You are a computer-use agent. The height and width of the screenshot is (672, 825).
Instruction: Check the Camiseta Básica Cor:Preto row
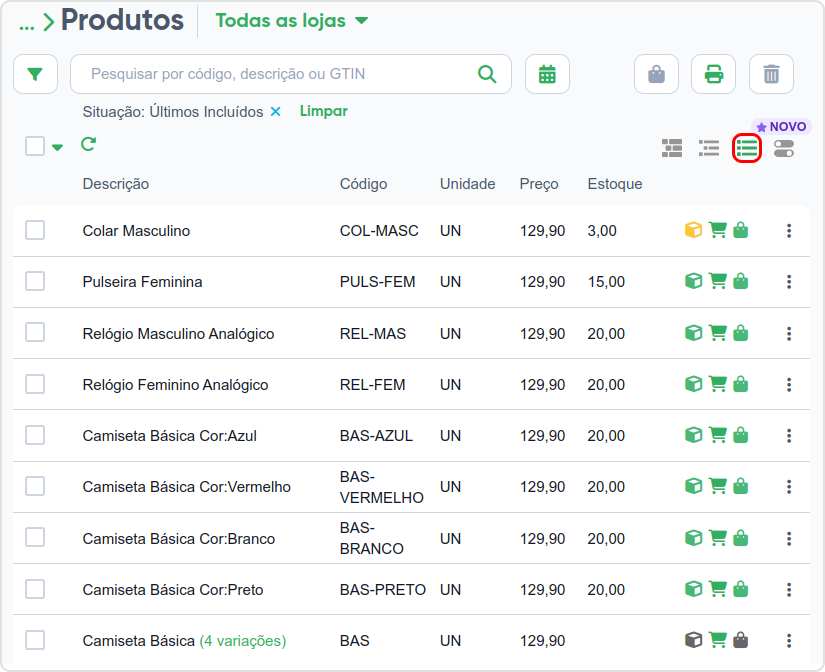click(x=35, y=589)
